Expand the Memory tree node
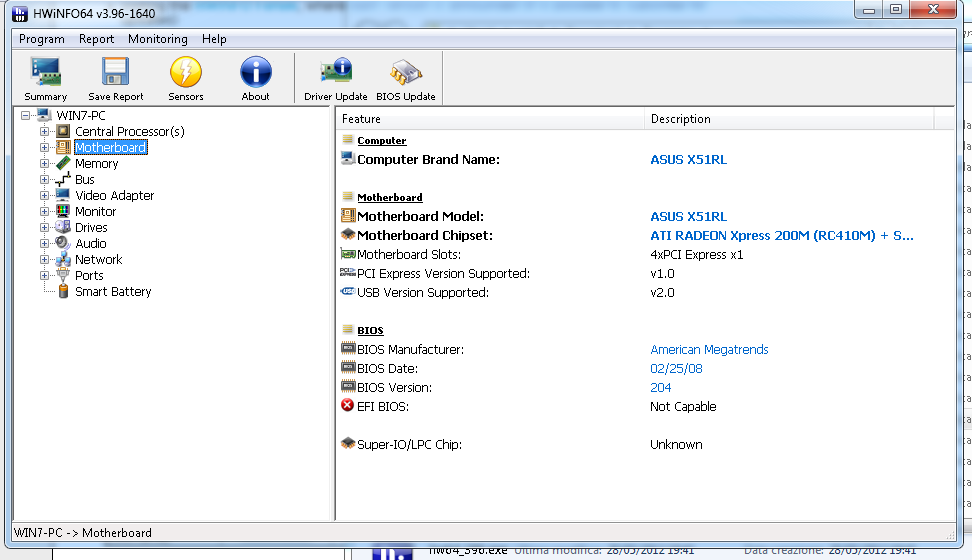 pyautogui.click(x=44, y=164)
